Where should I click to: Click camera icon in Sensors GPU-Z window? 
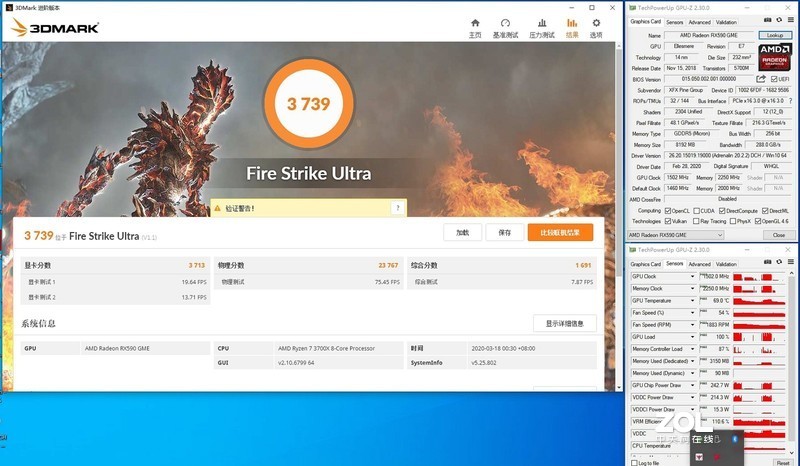click(767, 262)
